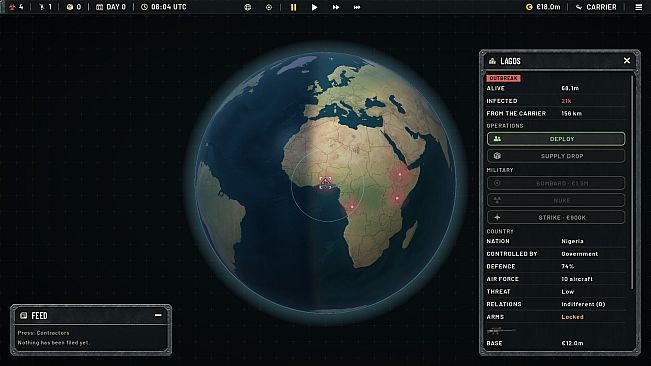Select the CARRIER button in top bar
The width and height of the screenshot is (651, 366).
[596, 7]
